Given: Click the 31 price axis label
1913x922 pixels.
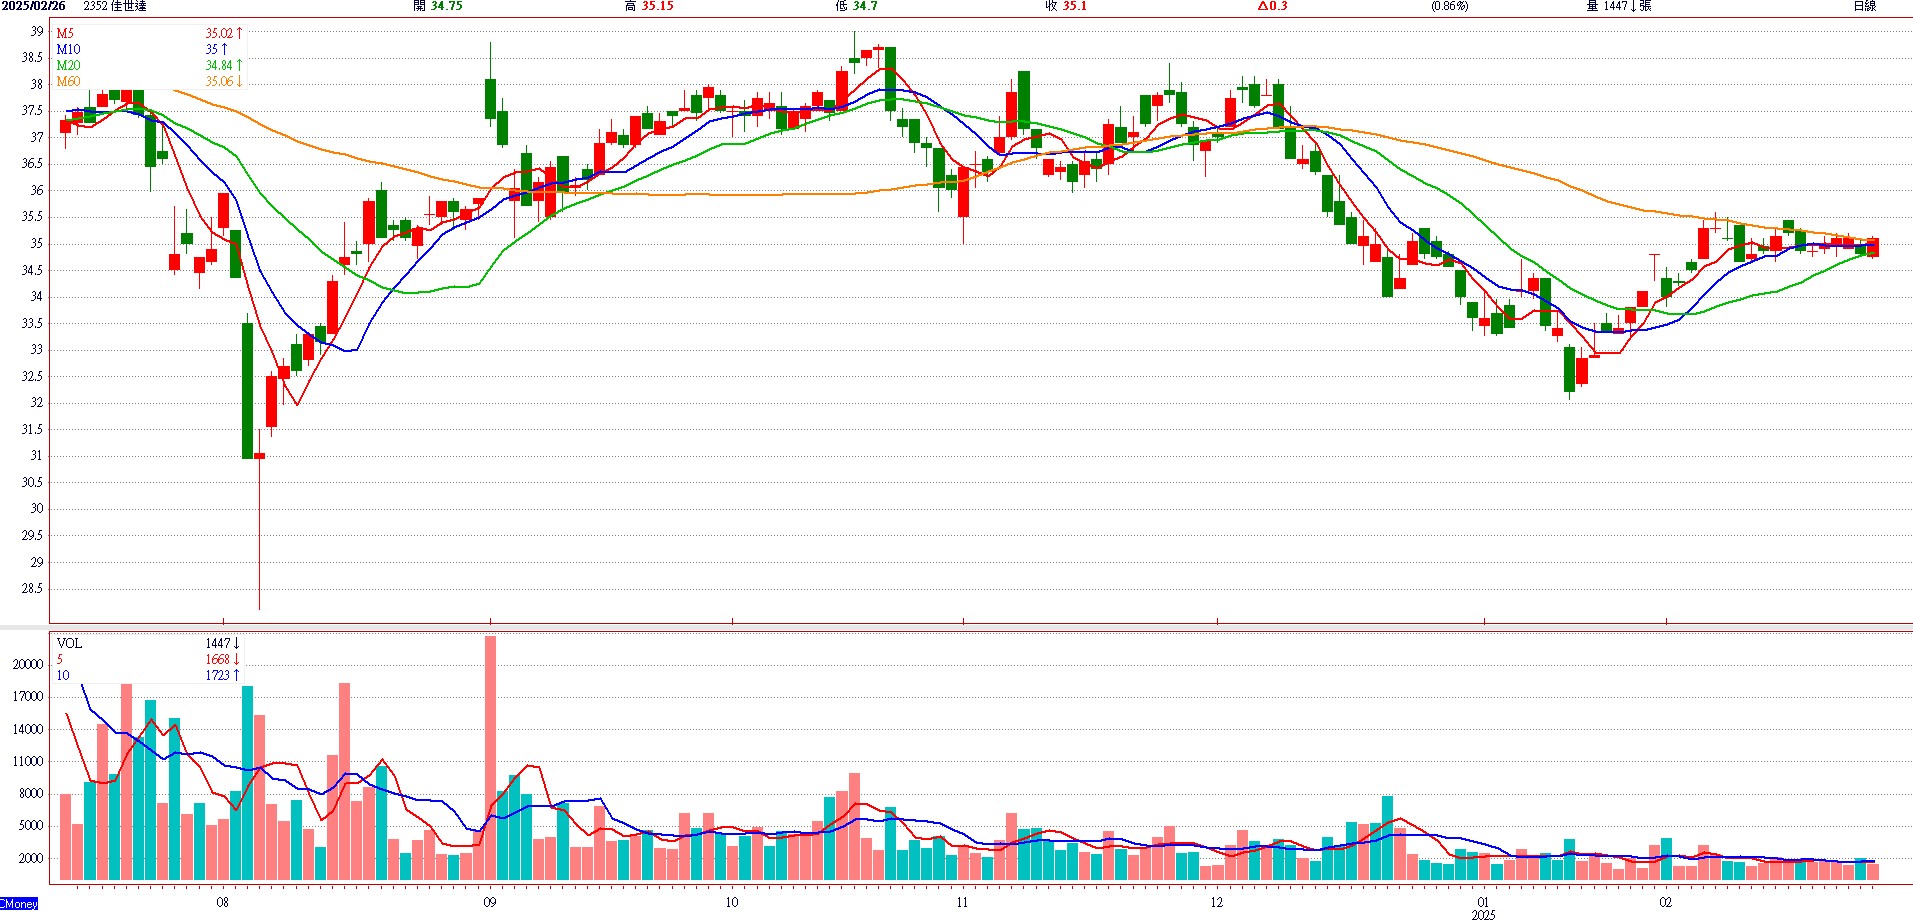Looking at the screenshot, I should [37, 455].
